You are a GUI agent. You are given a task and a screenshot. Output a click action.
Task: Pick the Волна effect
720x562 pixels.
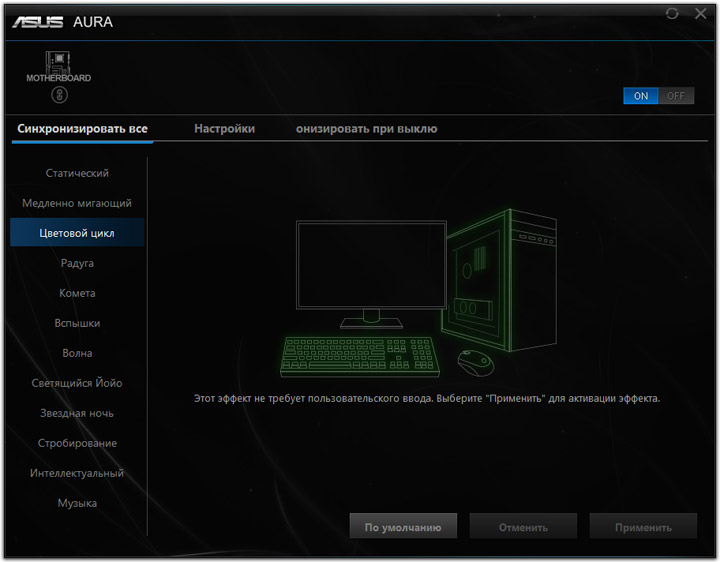(77, 353)
